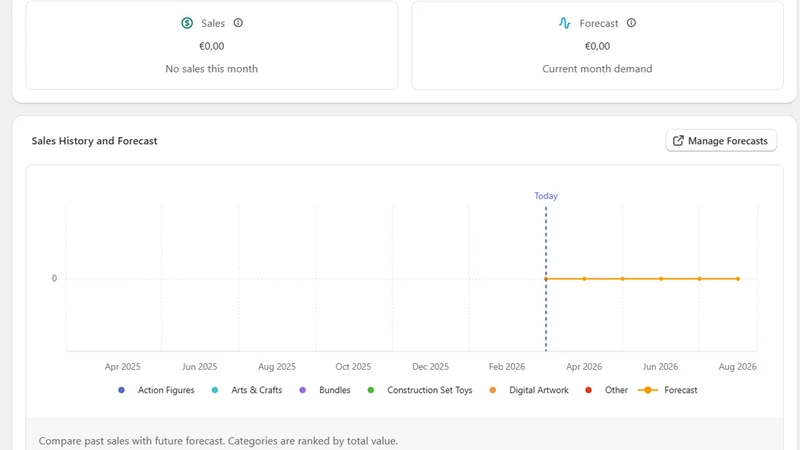This screenshot has height=450, width=800.
Task: Toggle Other legend entry
Action: pos(606,390)
